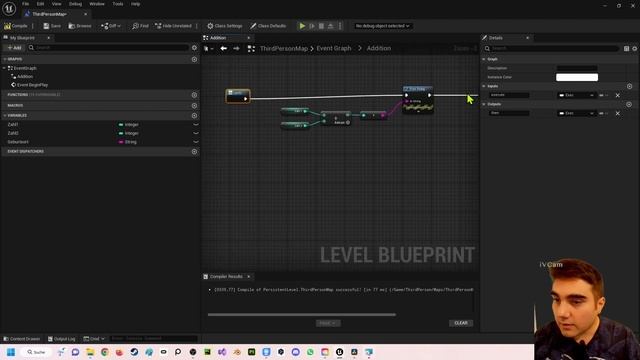640x360 pixels.
Task: Open the Window menu
Action: 97,4
